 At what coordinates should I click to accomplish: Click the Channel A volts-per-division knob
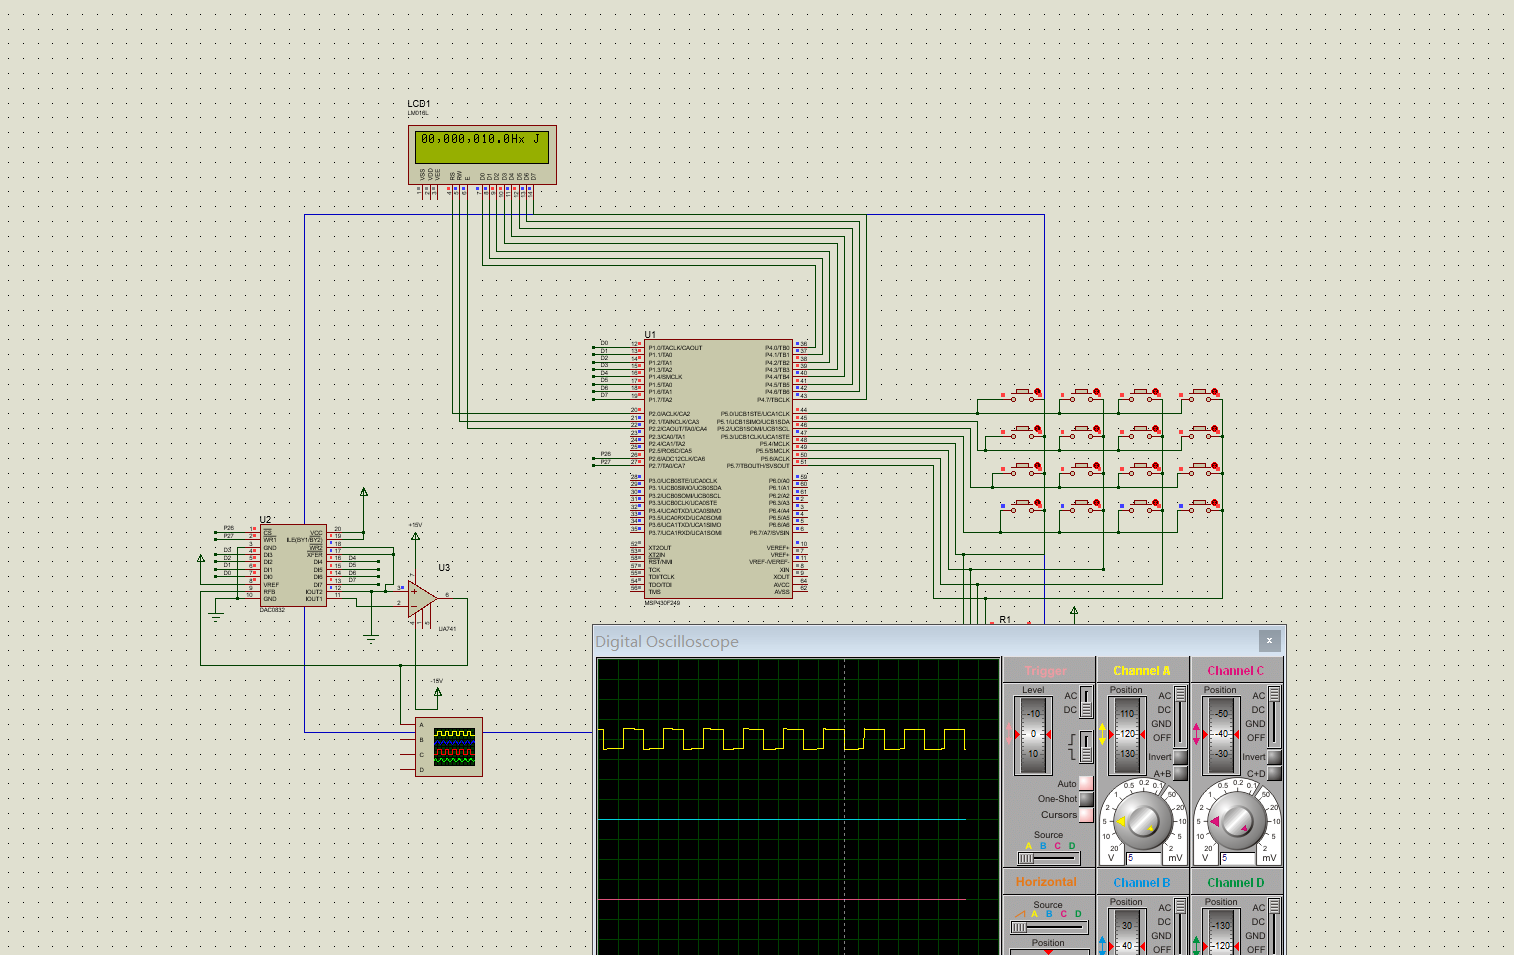pos(1141,821)
